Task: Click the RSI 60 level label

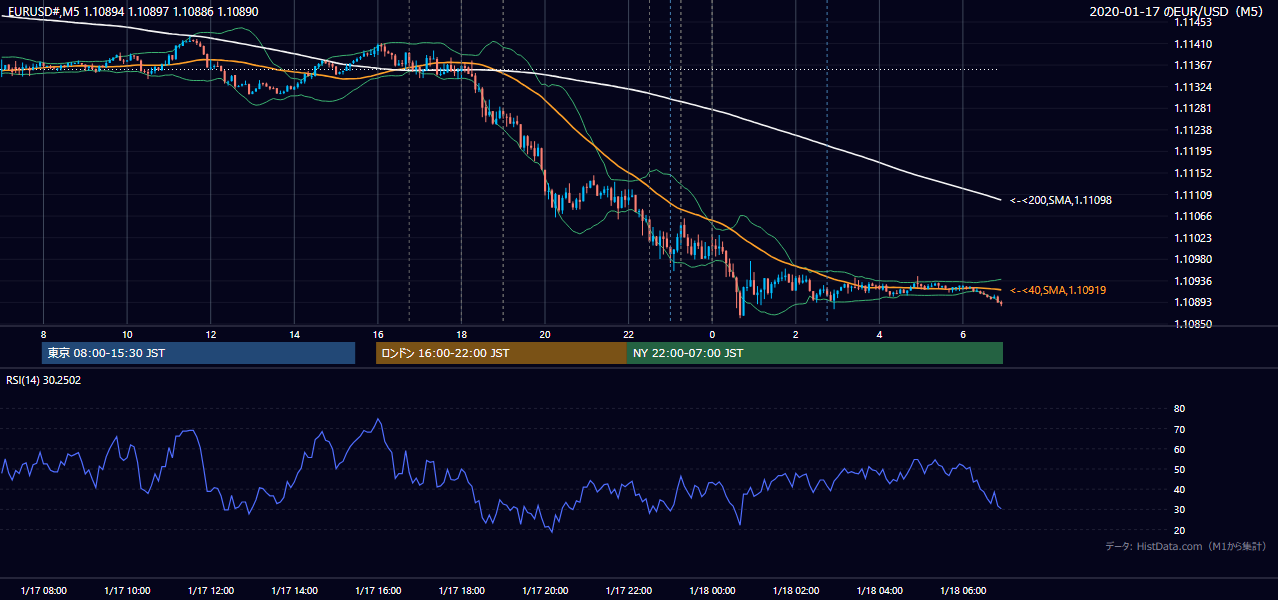Action: (1180, 449)
